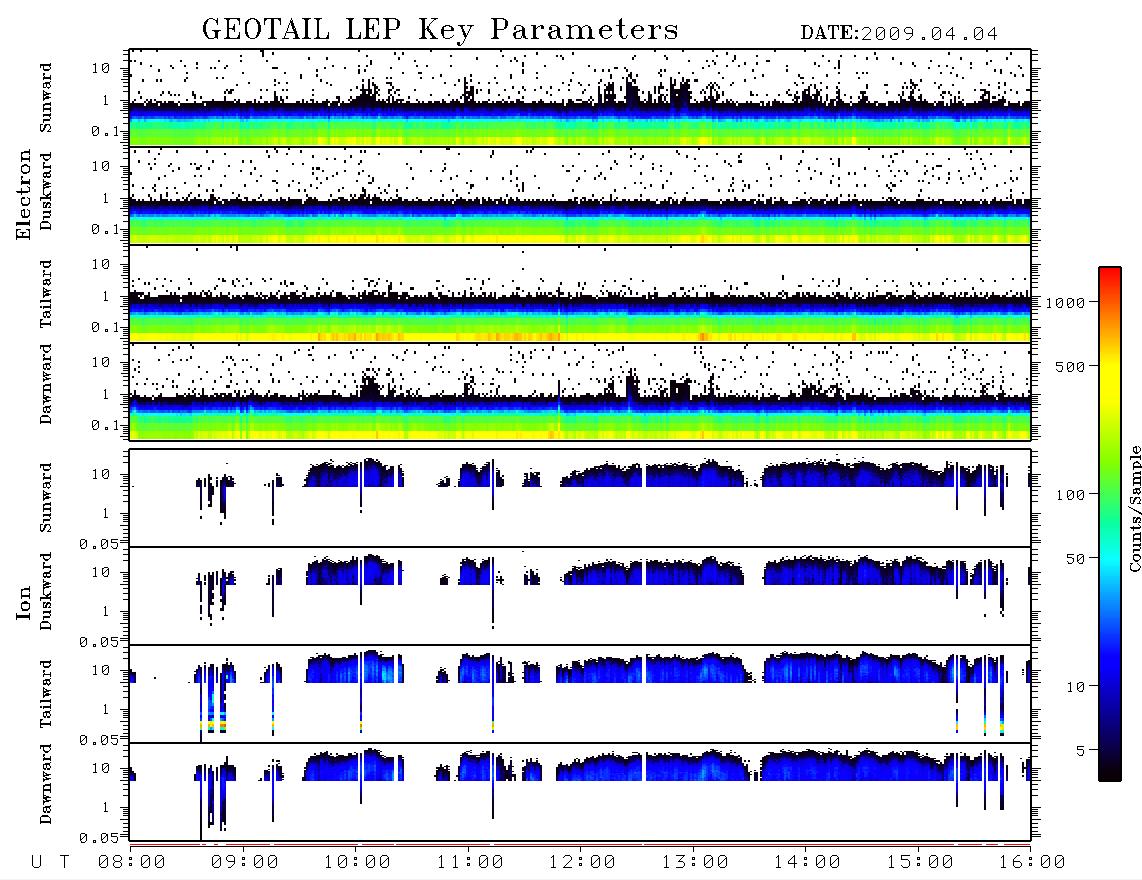Click the 08:00 time tick label

coord(132,863)
